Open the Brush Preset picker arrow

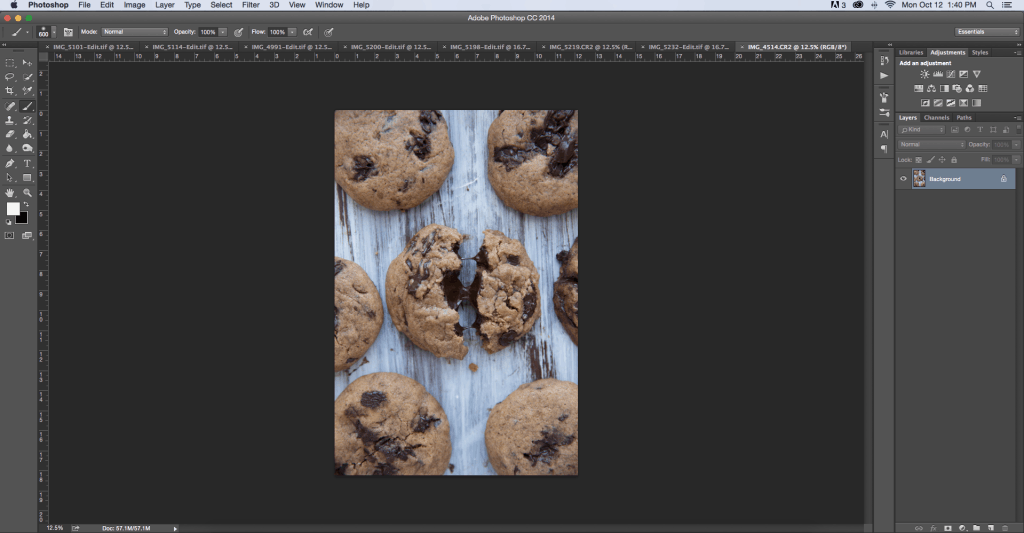point(54,32)
